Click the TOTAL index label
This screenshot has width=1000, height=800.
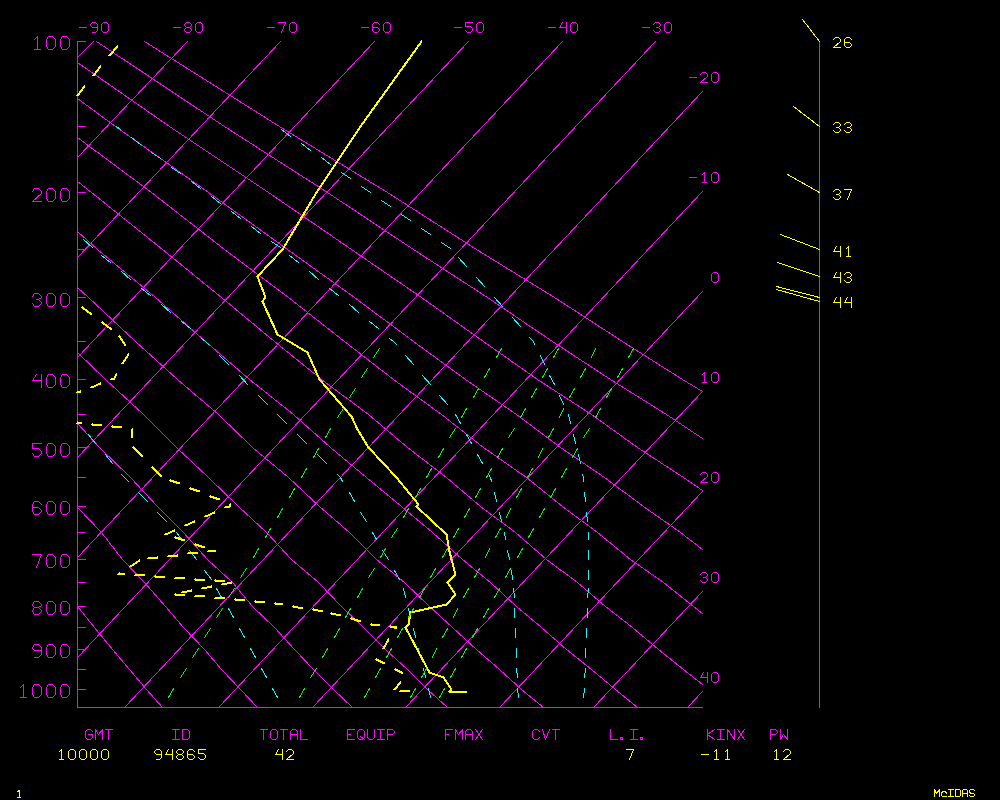coord(284,735)
